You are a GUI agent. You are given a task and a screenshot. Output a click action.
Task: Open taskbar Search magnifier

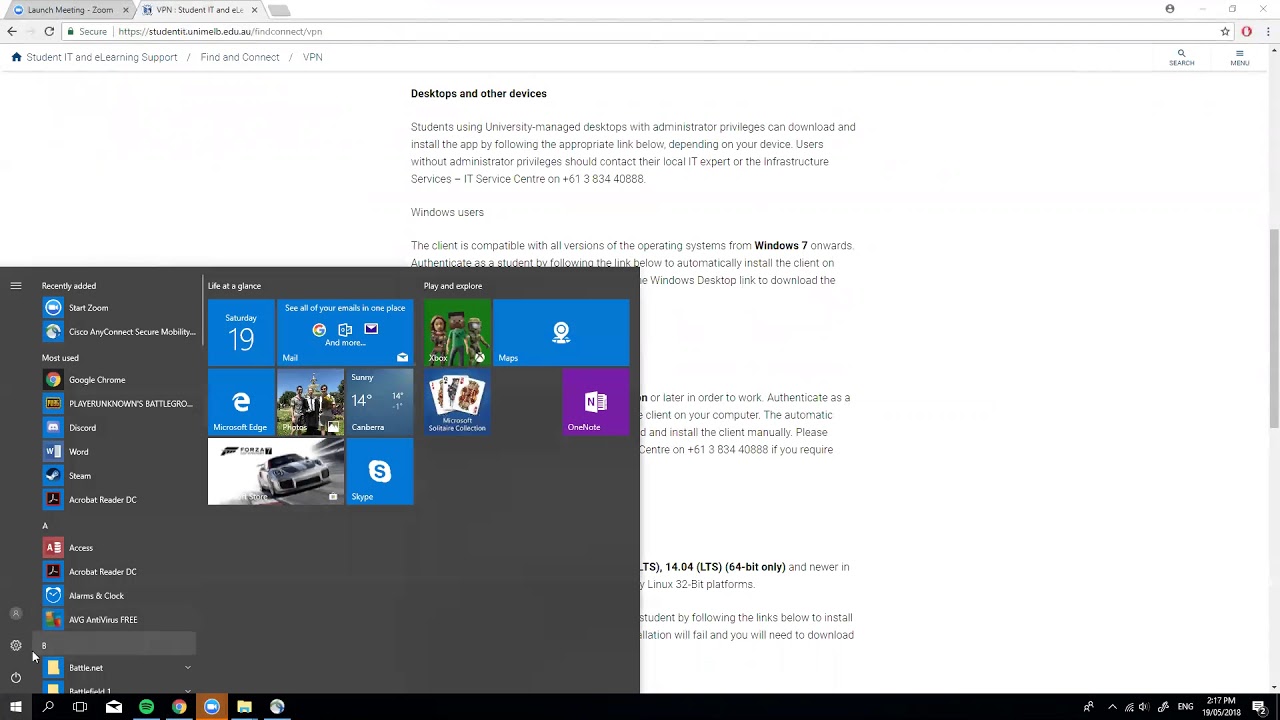(x=48, y=707)
